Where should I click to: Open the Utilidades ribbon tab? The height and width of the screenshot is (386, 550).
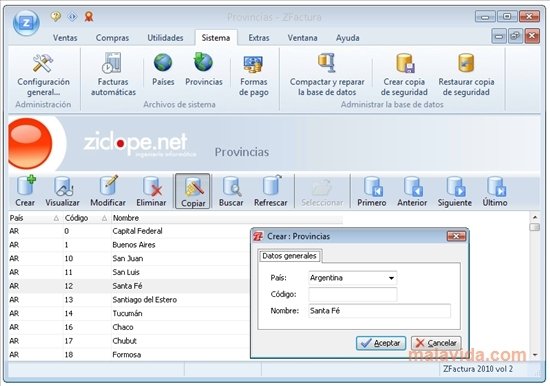point(165,38)
